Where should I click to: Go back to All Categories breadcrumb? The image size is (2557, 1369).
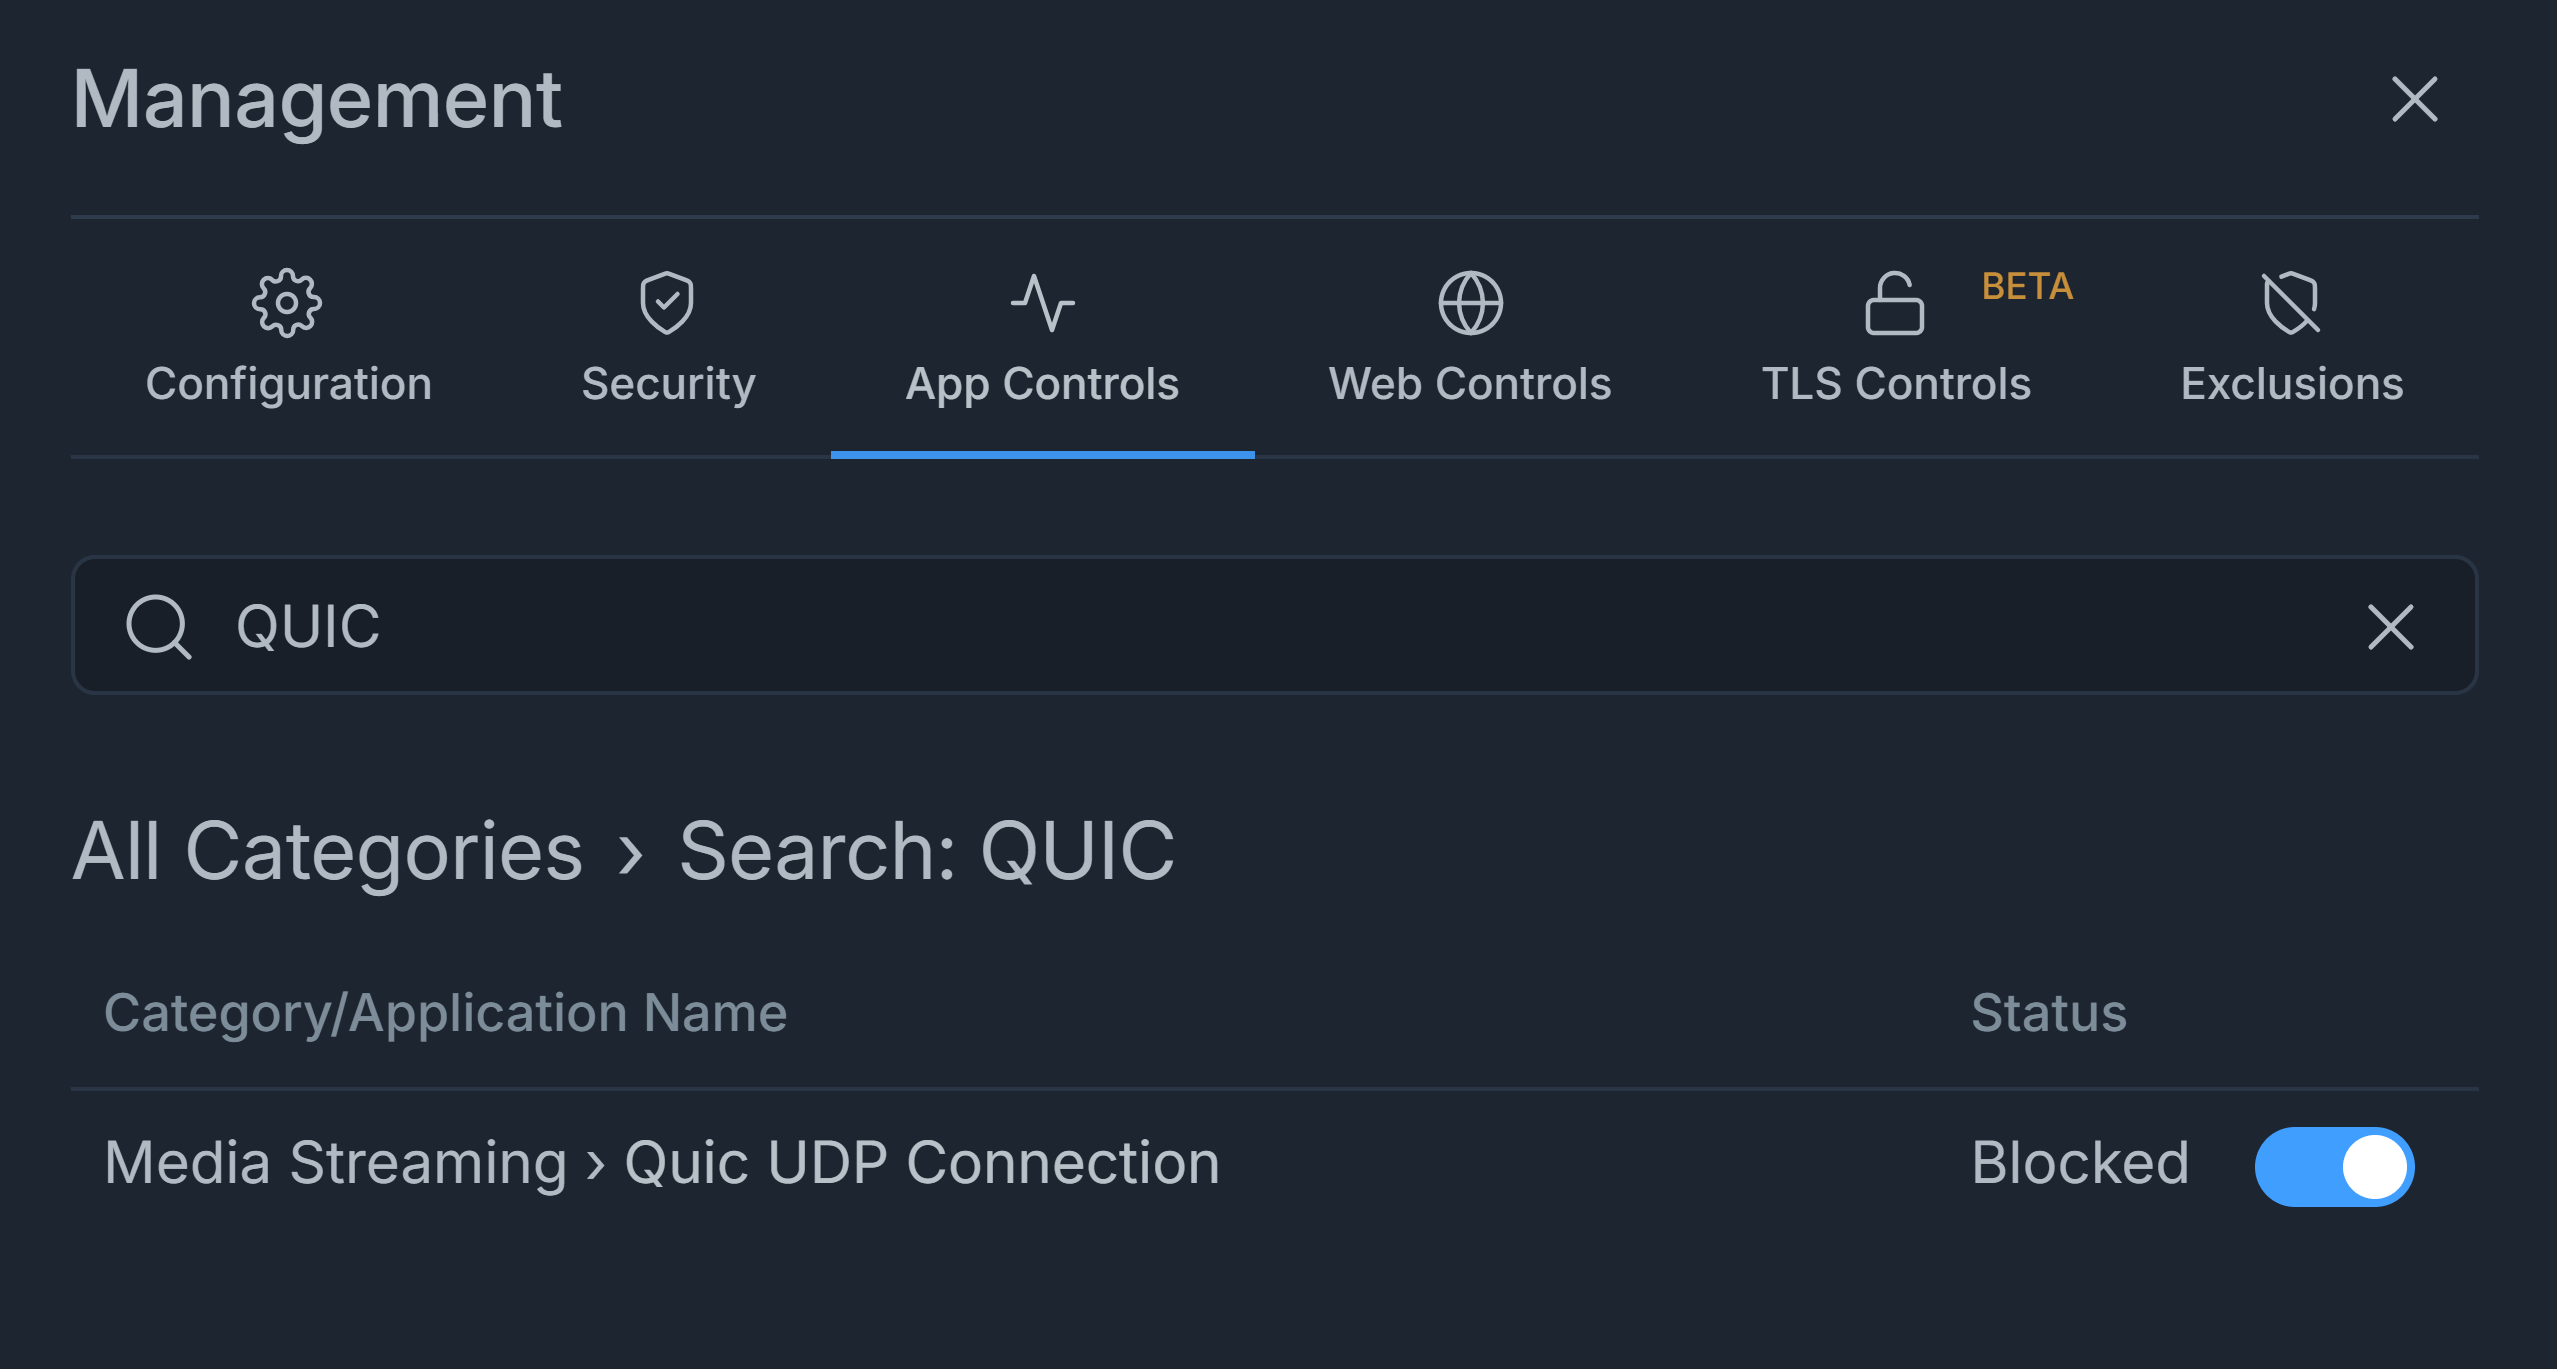328,851
